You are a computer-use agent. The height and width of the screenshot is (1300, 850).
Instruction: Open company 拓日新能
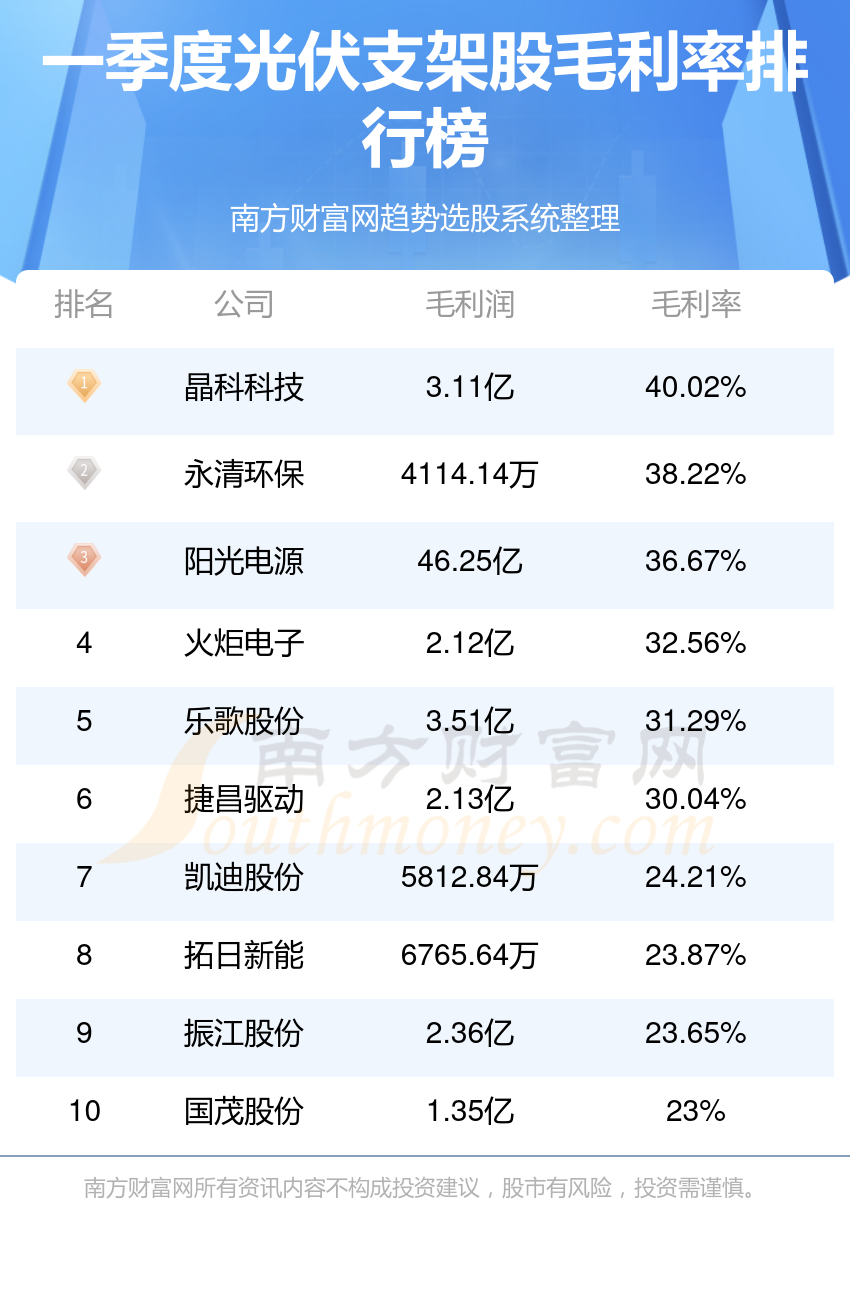coord(244,955)
